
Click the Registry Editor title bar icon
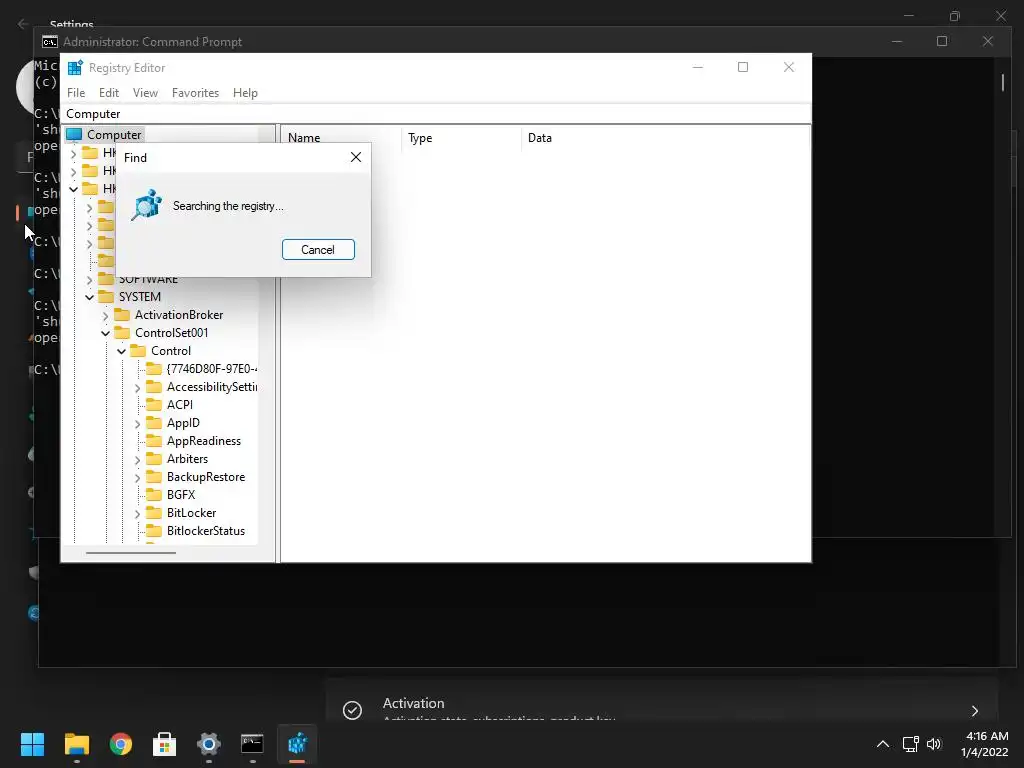pos(75,67)
